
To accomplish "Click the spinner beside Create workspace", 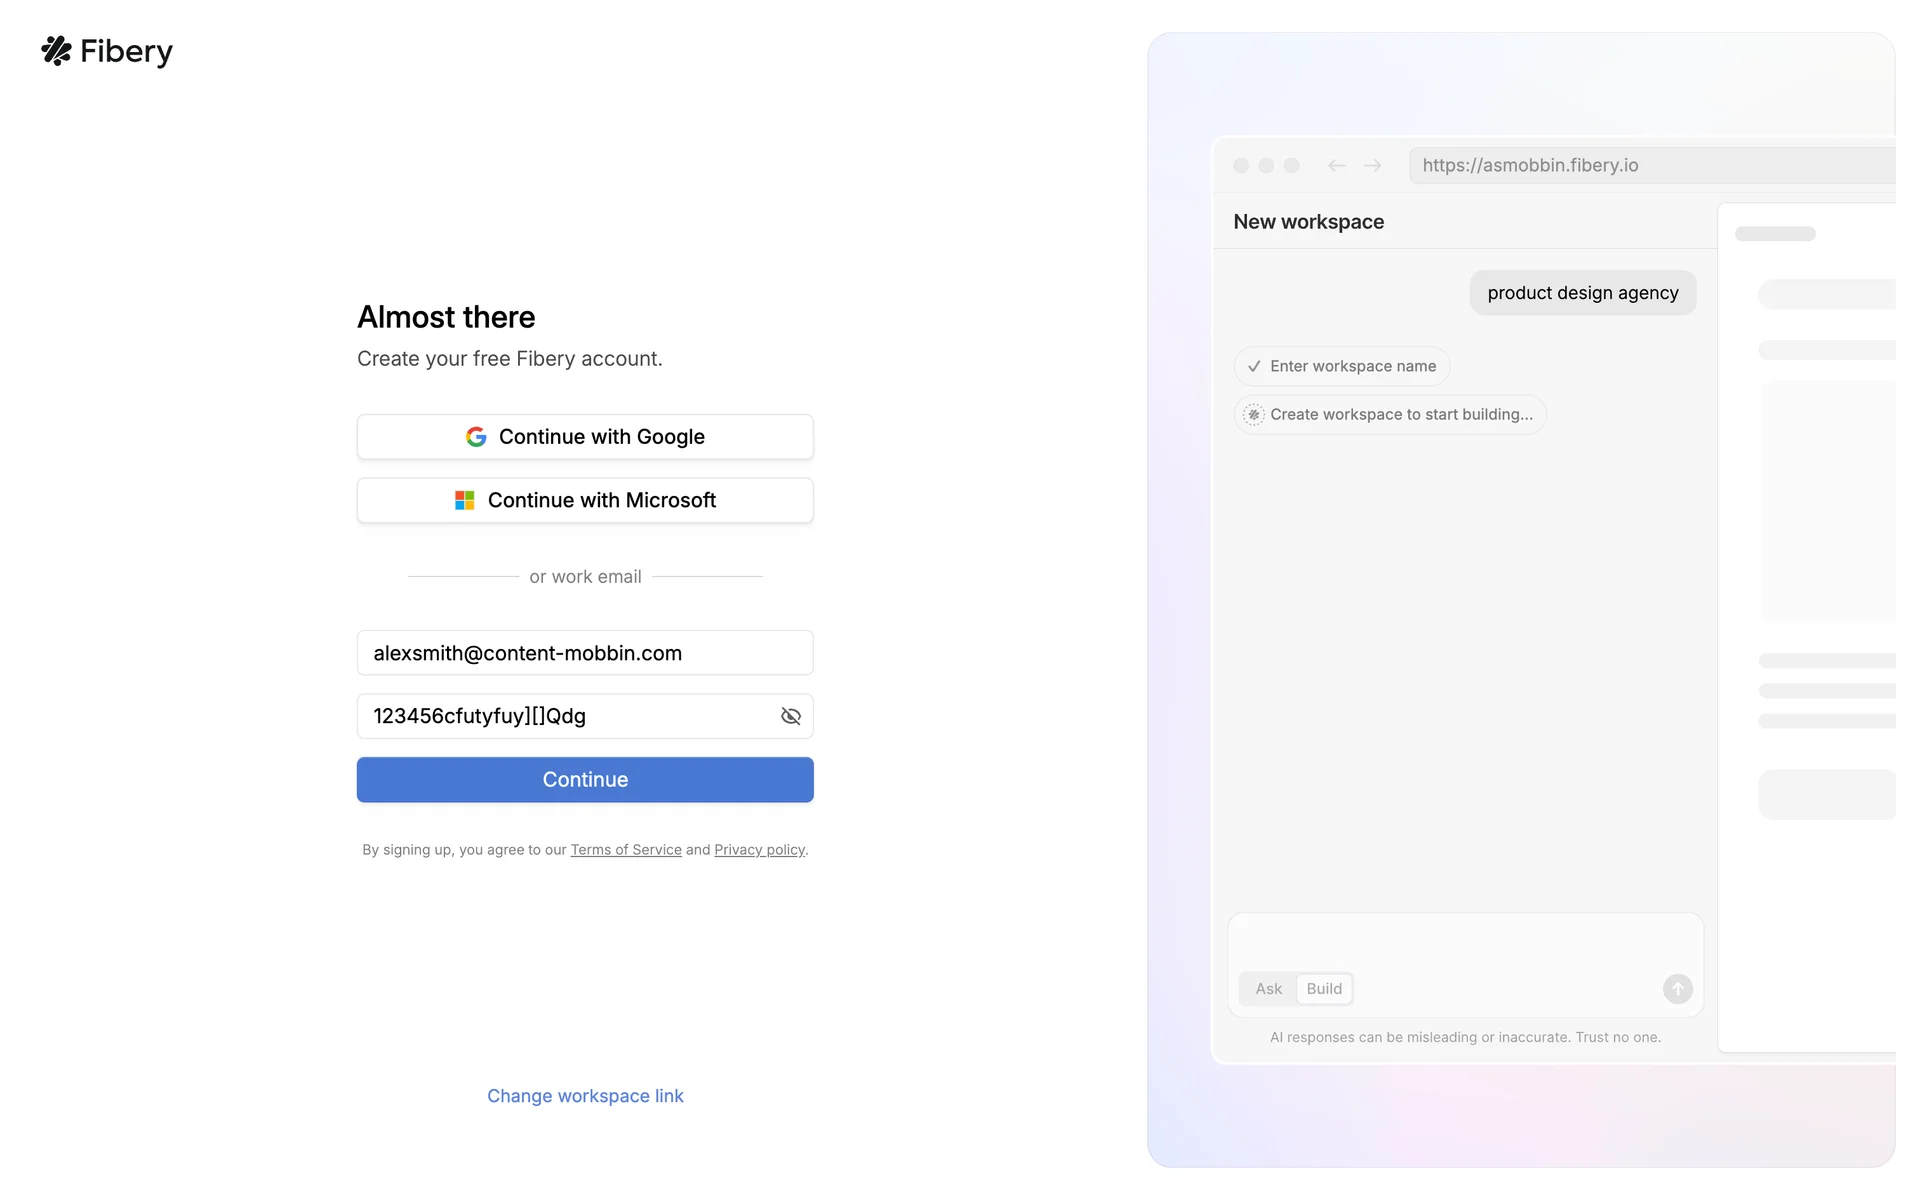I will click(1254, 415).
